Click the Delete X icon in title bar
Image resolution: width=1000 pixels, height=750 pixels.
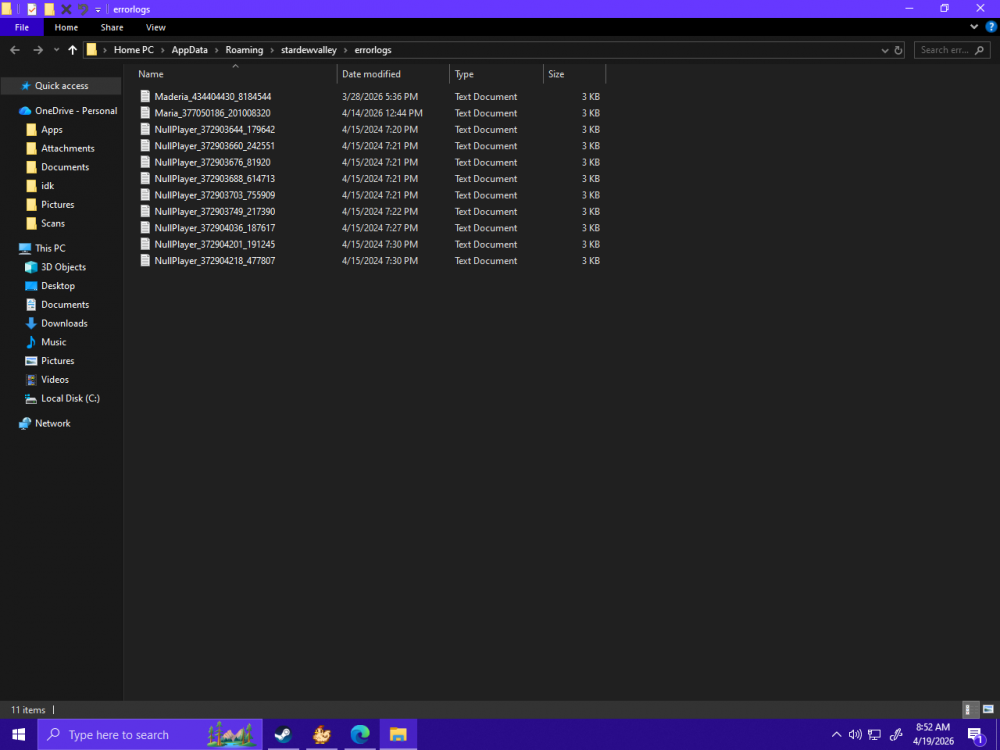[x=66, y=9]
